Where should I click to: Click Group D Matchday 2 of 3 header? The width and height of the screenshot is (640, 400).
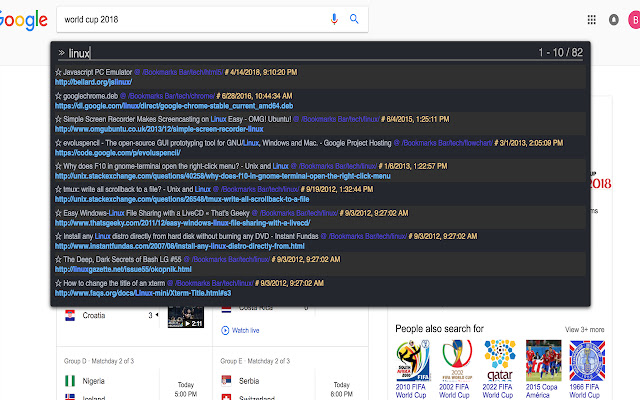99,361
